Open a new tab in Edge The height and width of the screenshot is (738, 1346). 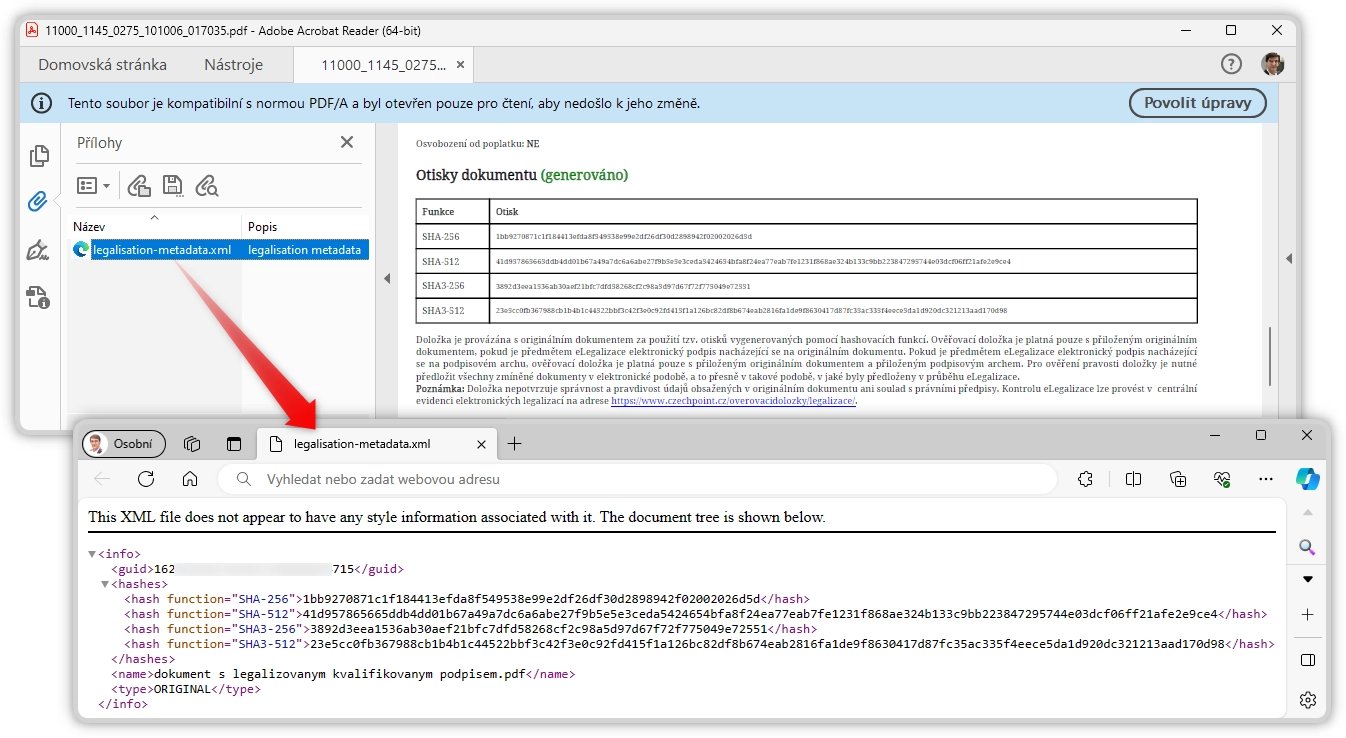click(x=514, y=444)
